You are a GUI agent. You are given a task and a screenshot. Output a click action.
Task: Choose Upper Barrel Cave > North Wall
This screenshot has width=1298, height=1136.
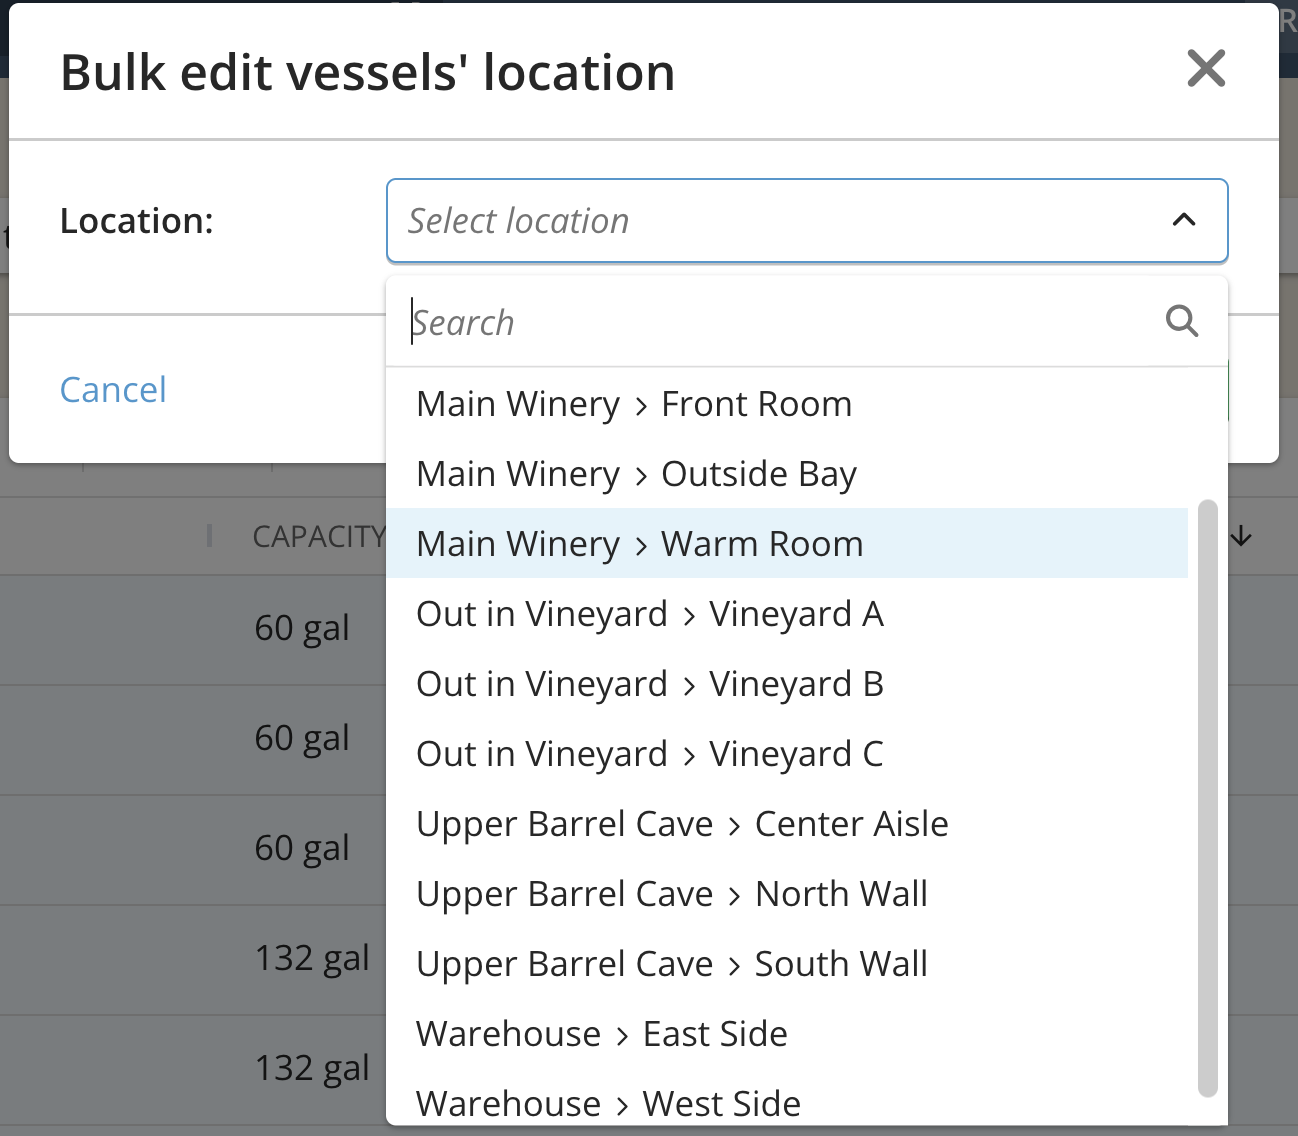click(787, 894)
